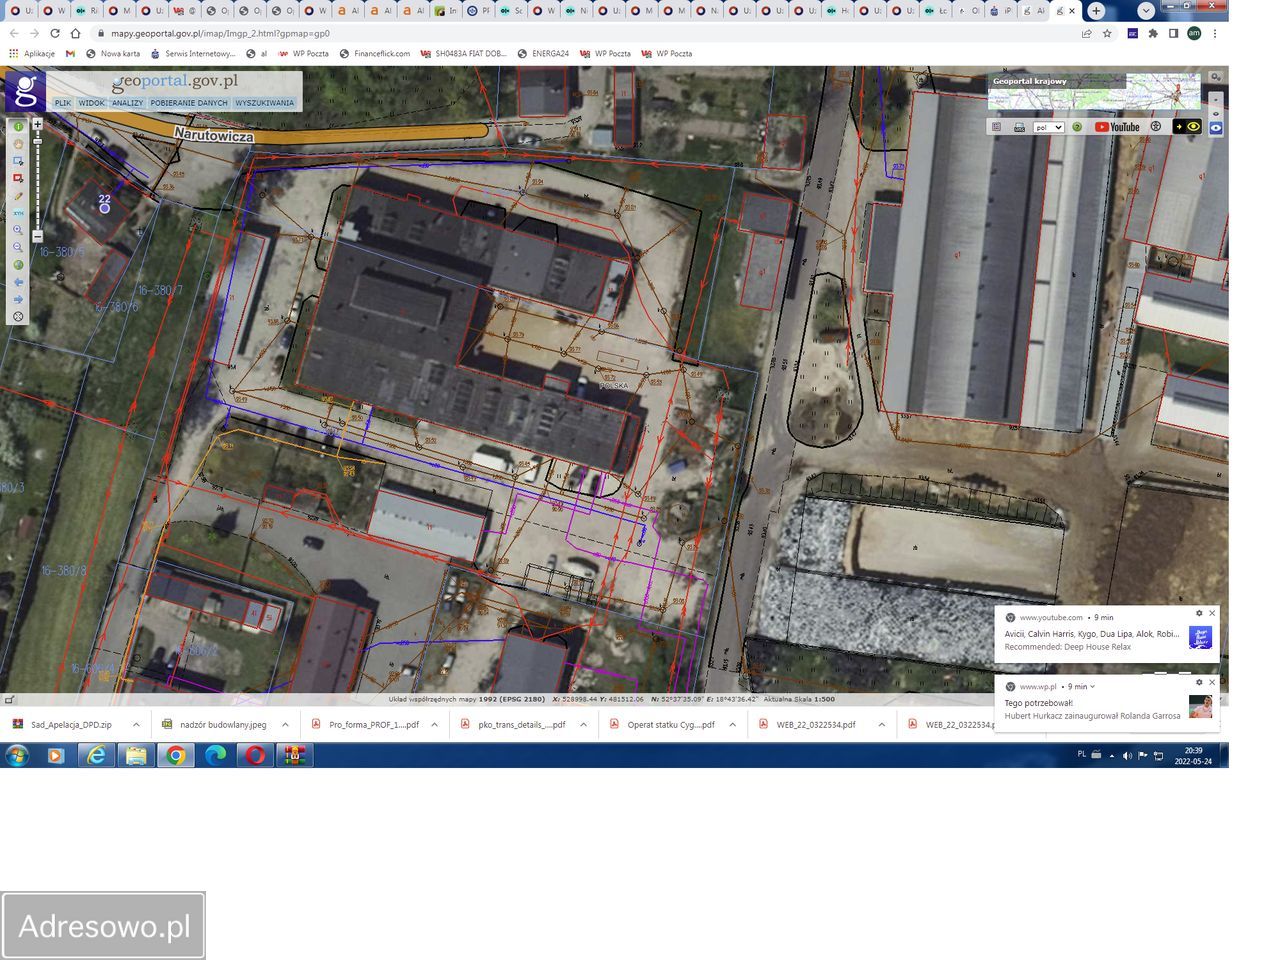Select the pencil drawing tool
Viewport: 1280px width, 960px height.
pyautogui.click(x=18, y=196)
